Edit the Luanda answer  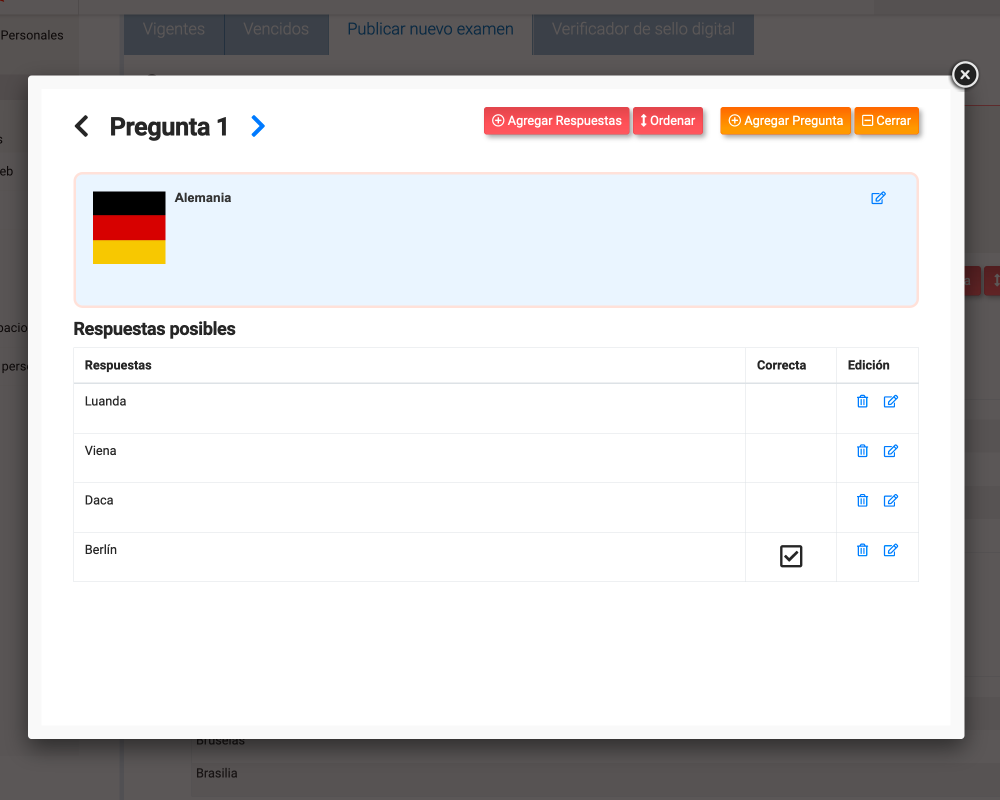[890, 401]
